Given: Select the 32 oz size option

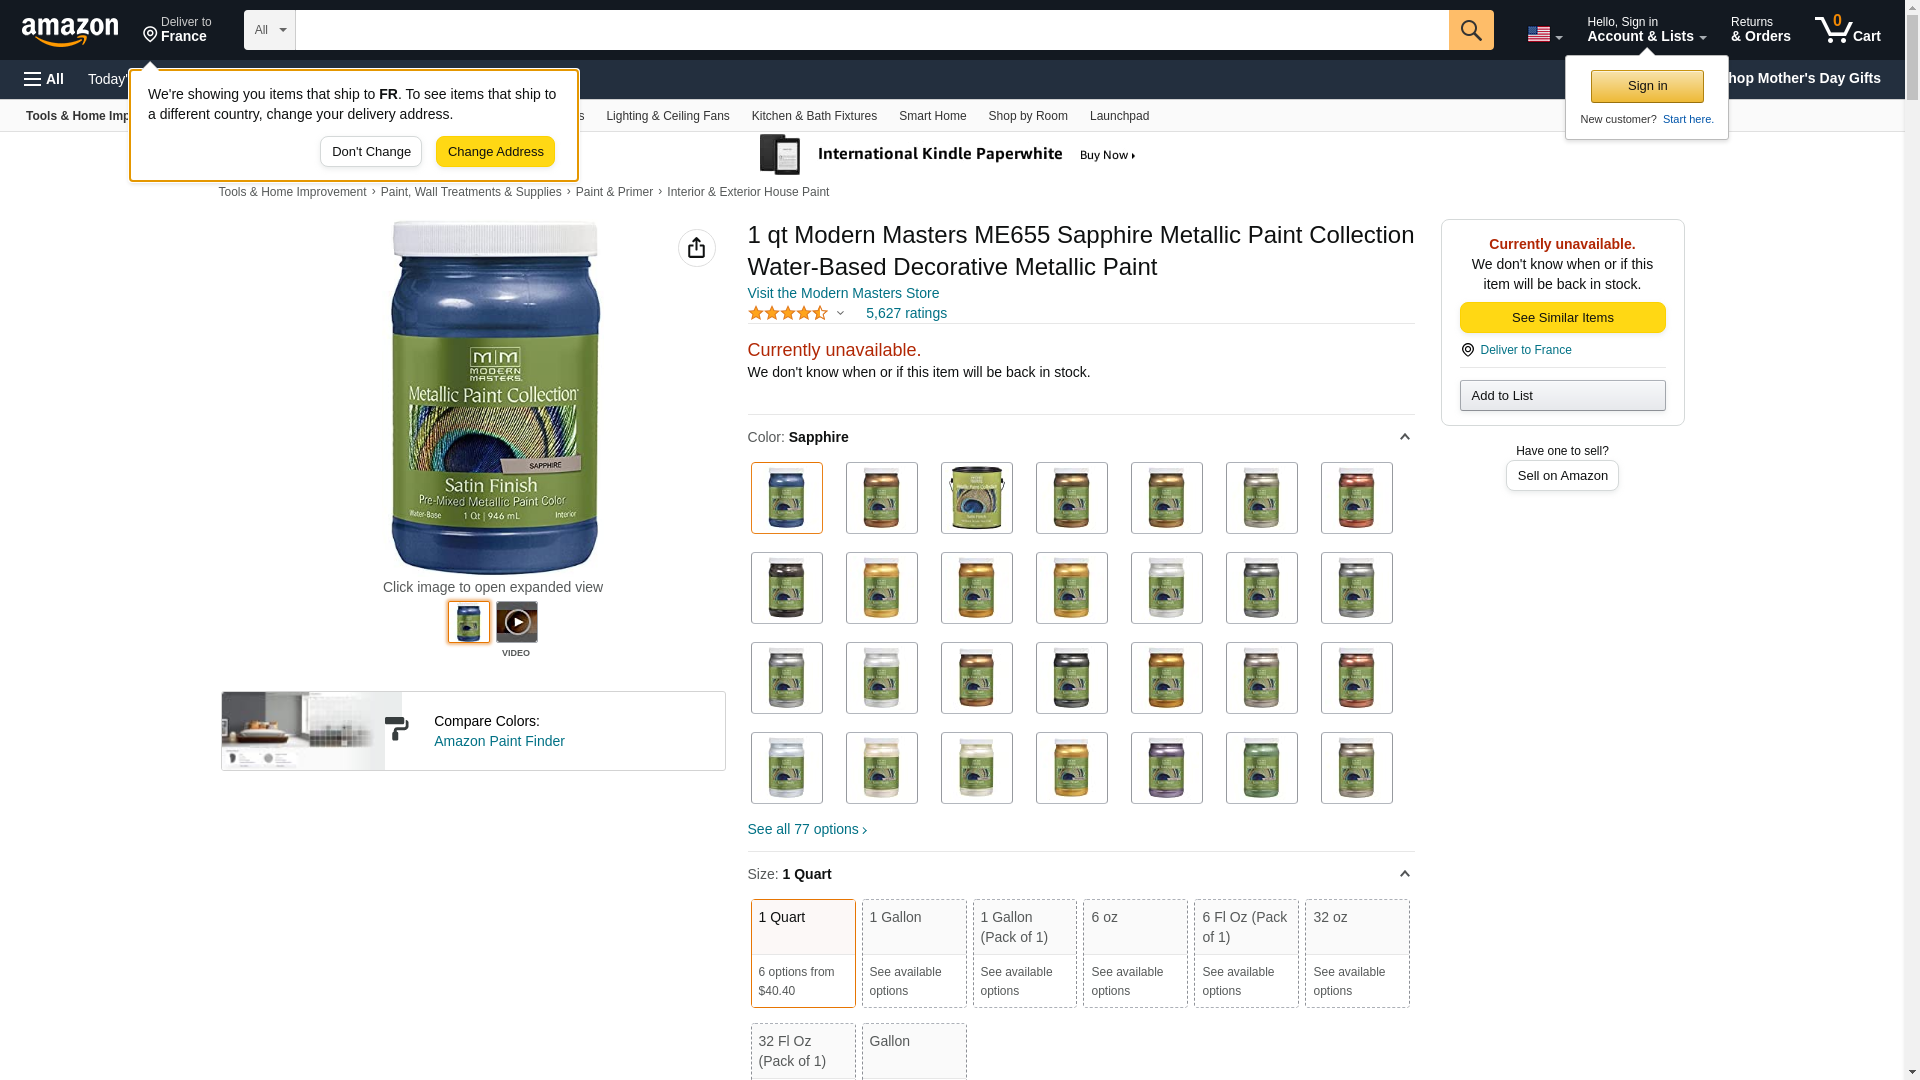Looking at the screenshot, I should [x=1356, y=952].
